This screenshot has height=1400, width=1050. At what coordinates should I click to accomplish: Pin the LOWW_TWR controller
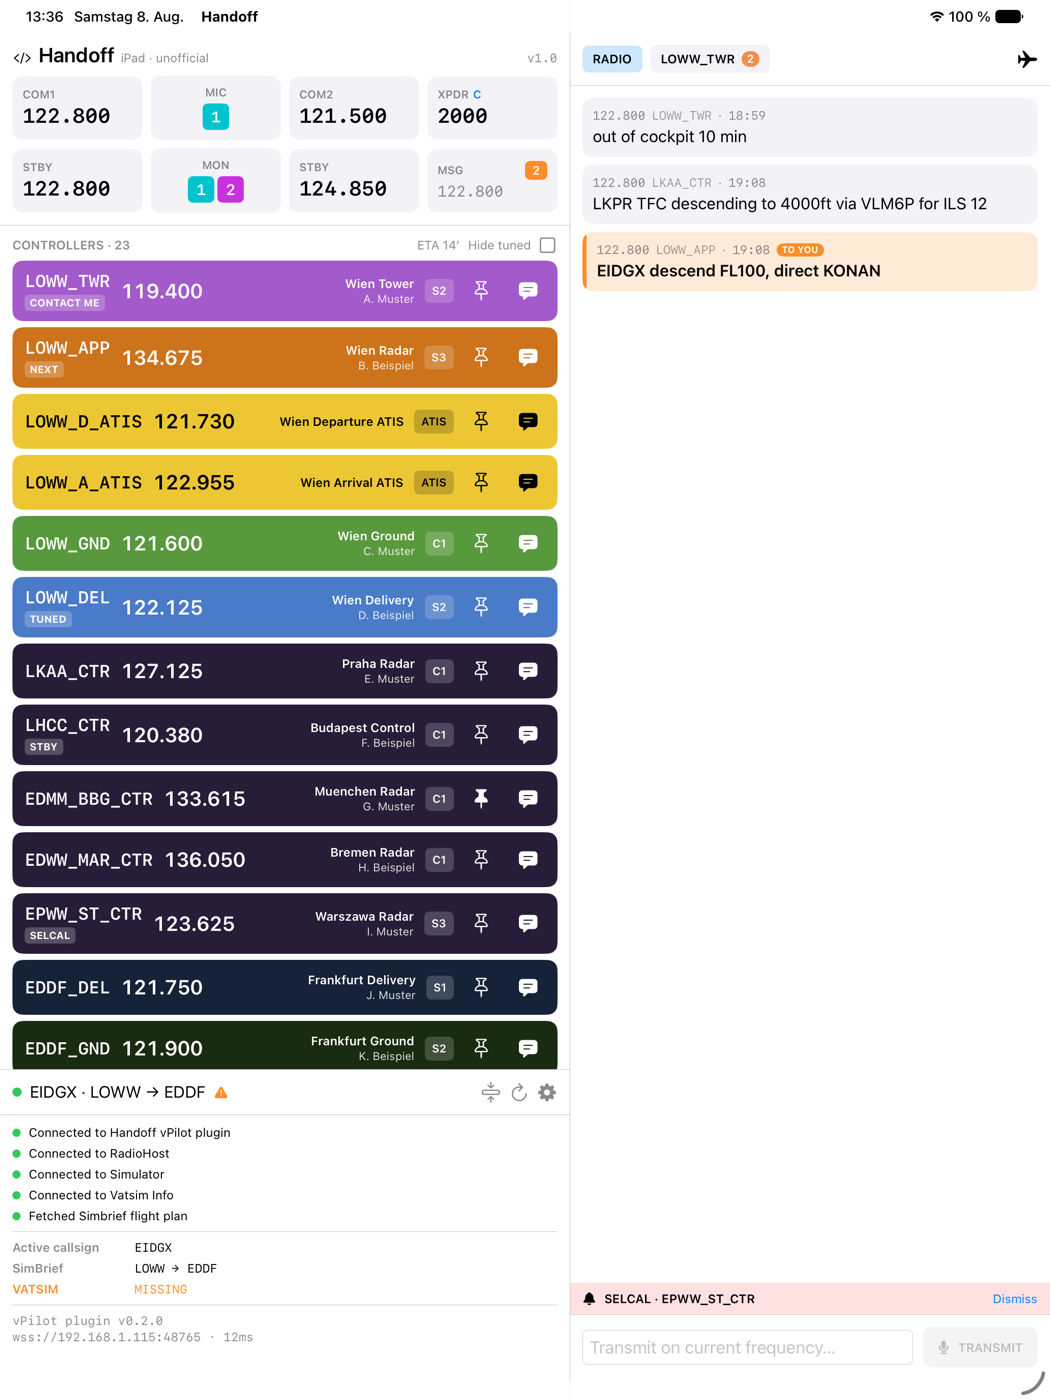point(481,291)
